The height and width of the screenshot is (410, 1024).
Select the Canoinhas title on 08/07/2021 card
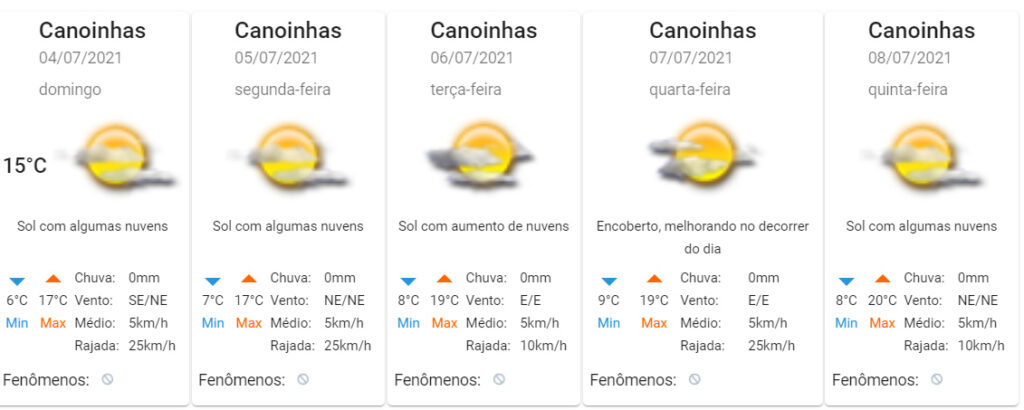(x=921, y=30)
